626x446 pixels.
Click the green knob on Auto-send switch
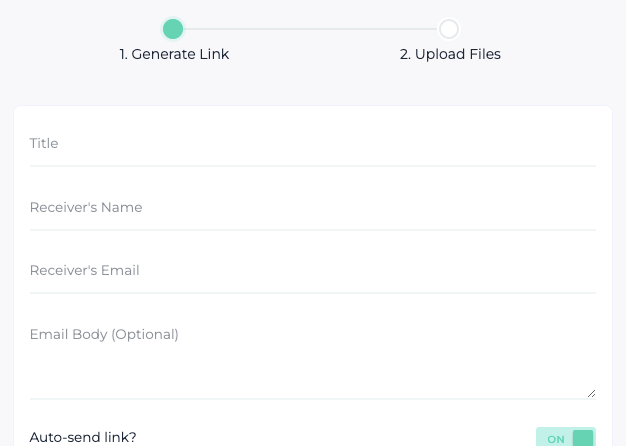[583, 438]
